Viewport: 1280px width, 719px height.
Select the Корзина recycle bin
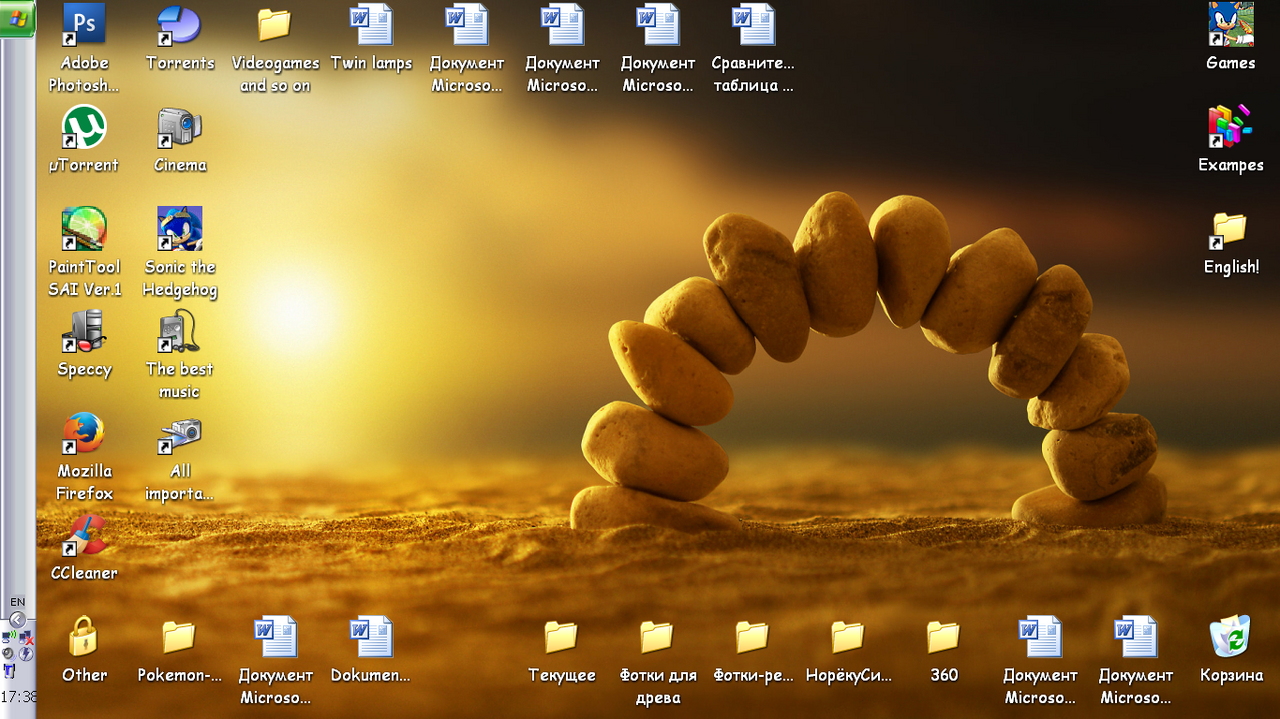click(1230, 638)
